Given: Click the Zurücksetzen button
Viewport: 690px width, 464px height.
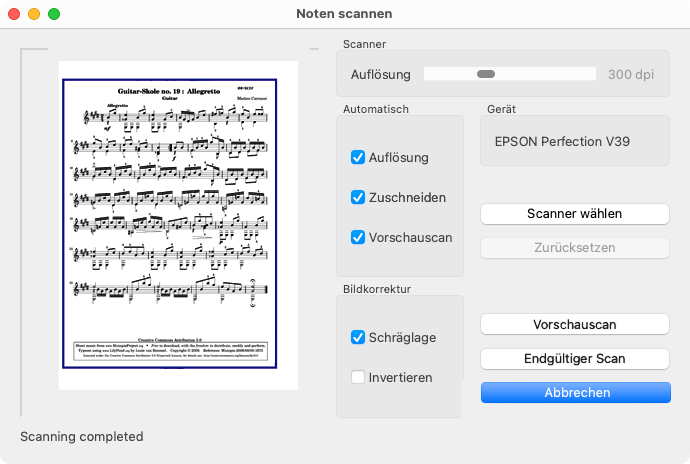Looking at the screenshot, I should 574,248.
